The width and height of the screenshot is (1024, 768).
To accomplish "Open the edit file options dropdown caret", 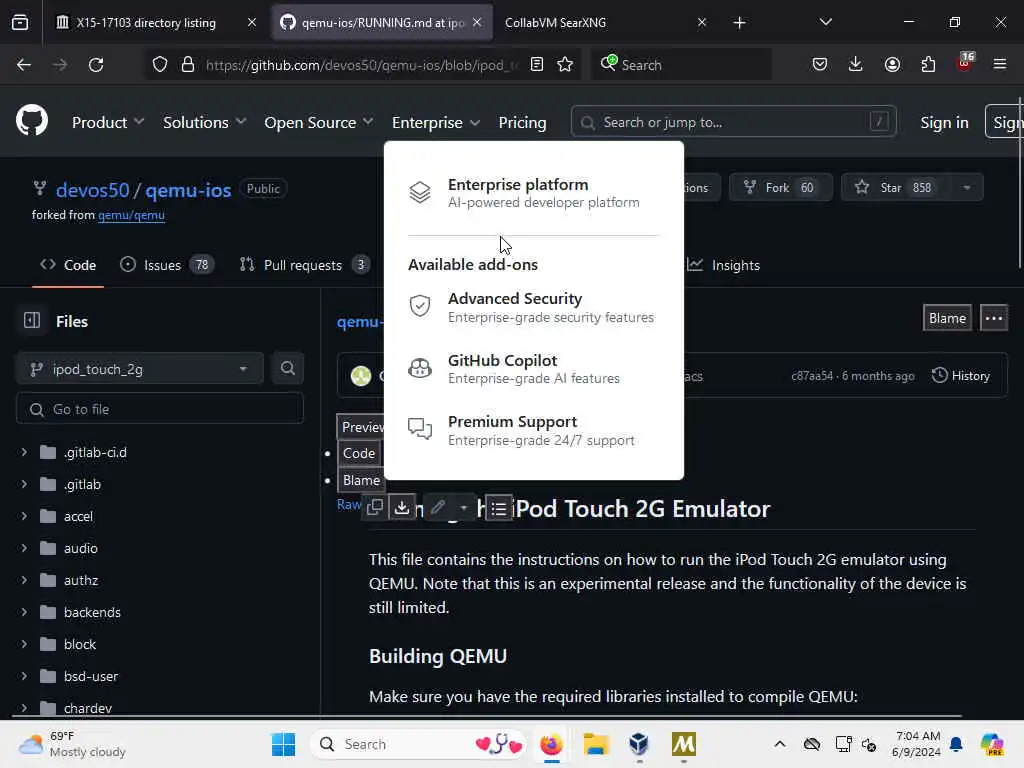I will tap(464, 507).
